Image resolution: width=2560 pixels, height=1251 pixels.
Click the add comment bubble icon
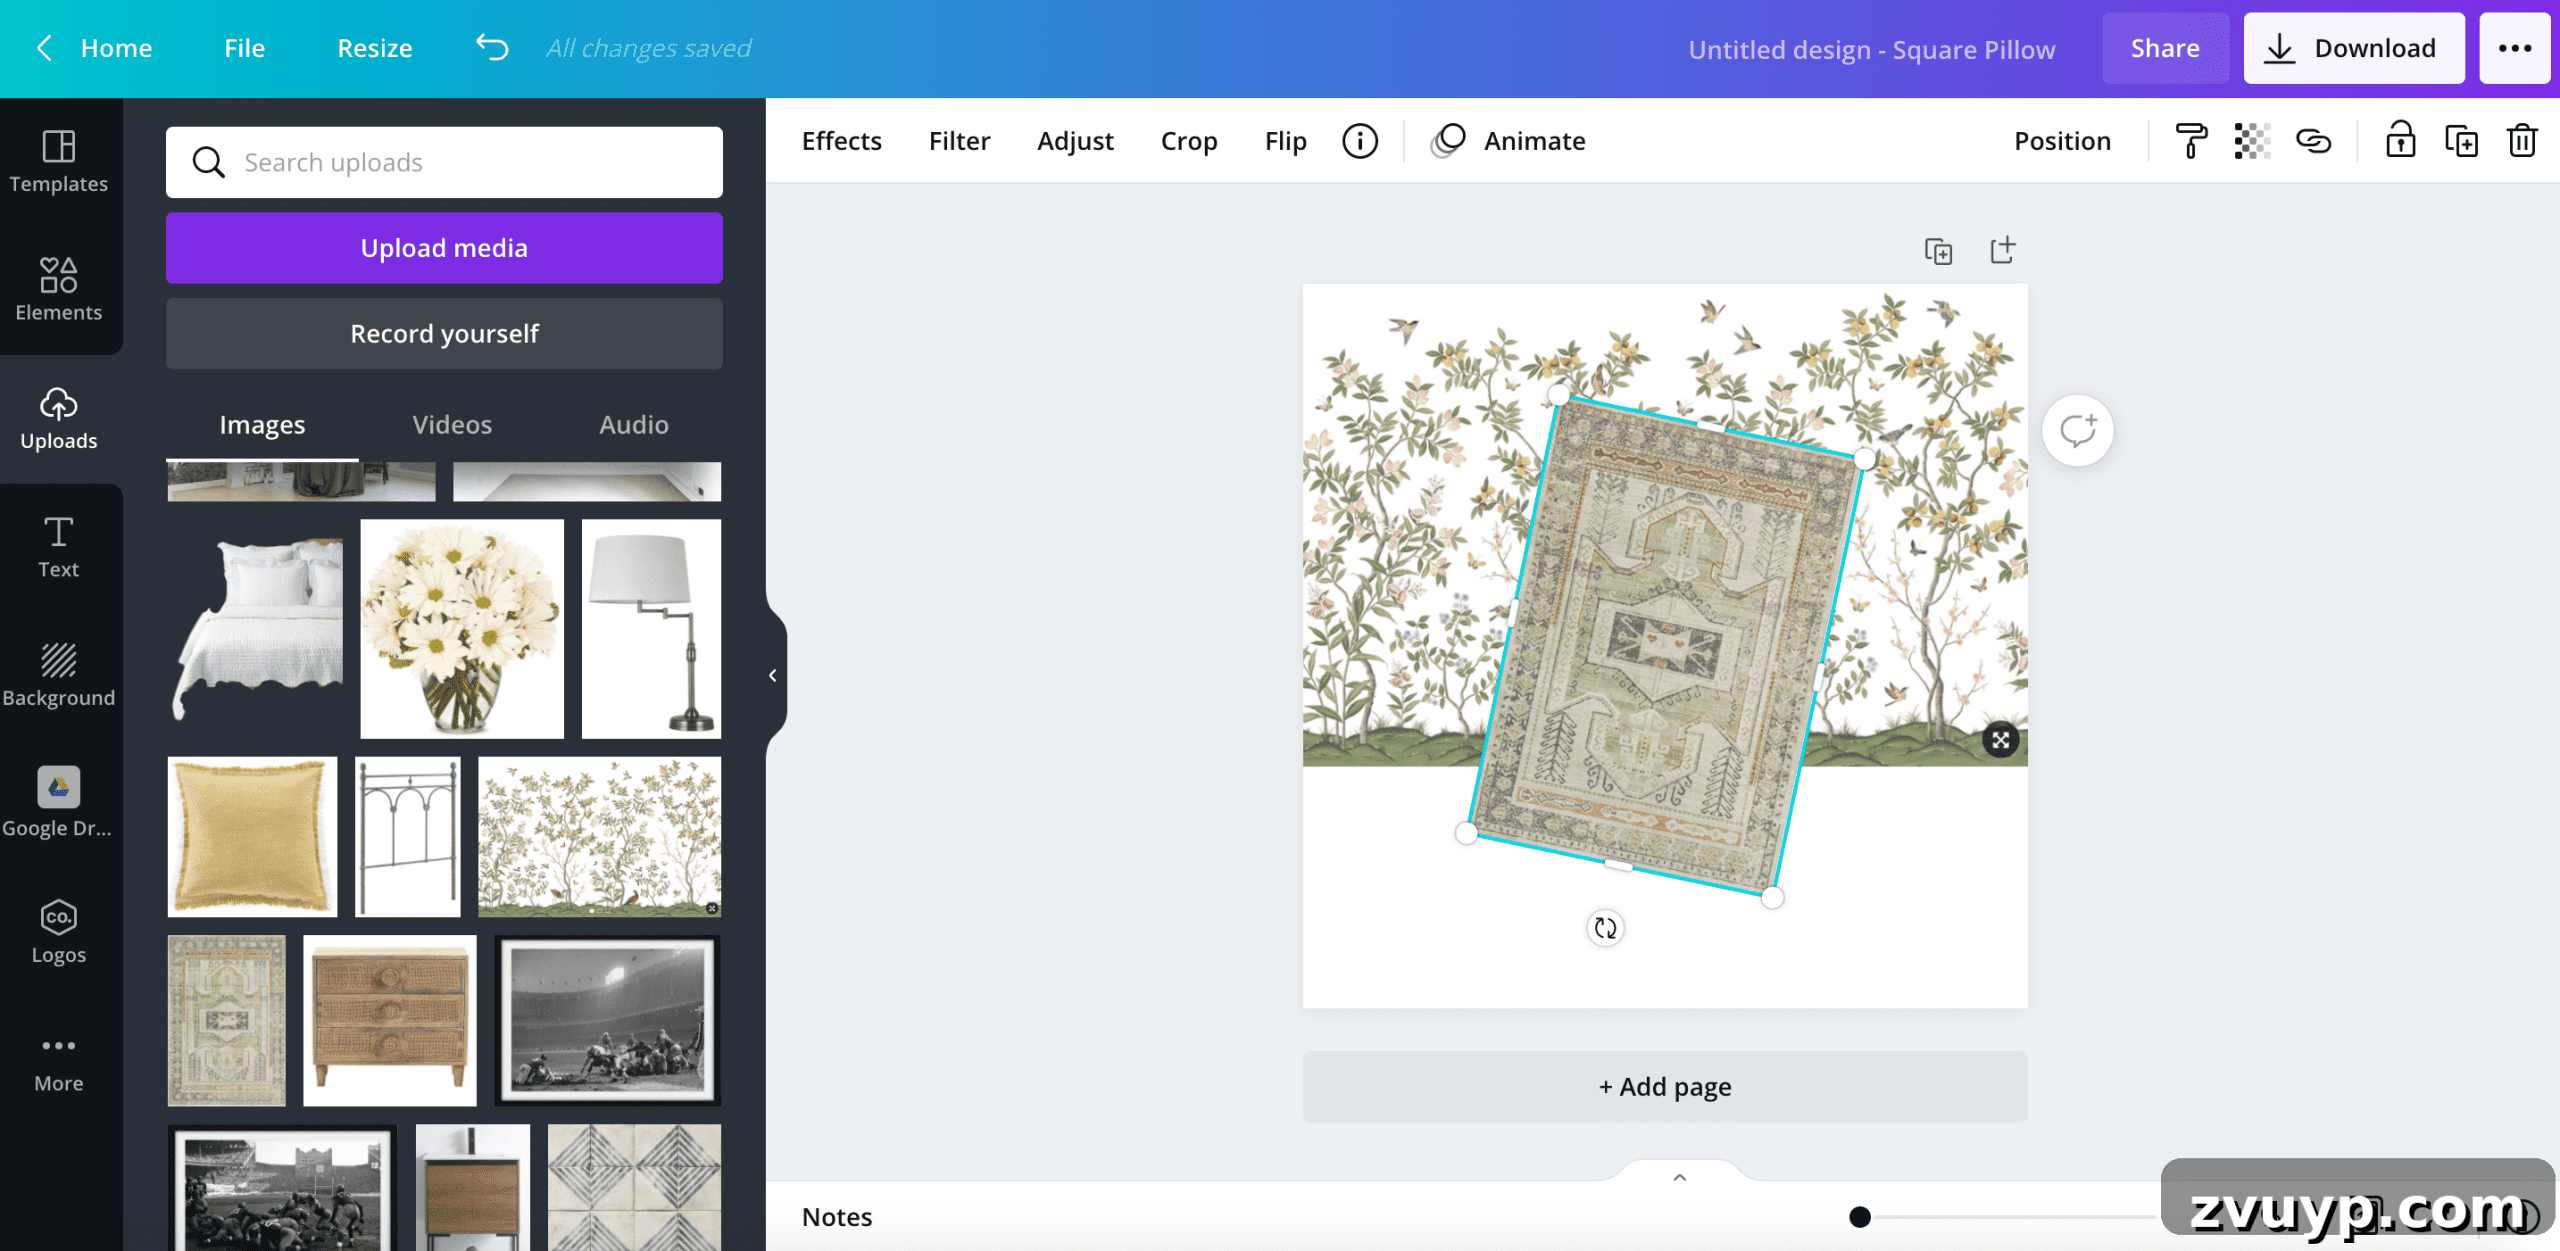pos(2078,431)
